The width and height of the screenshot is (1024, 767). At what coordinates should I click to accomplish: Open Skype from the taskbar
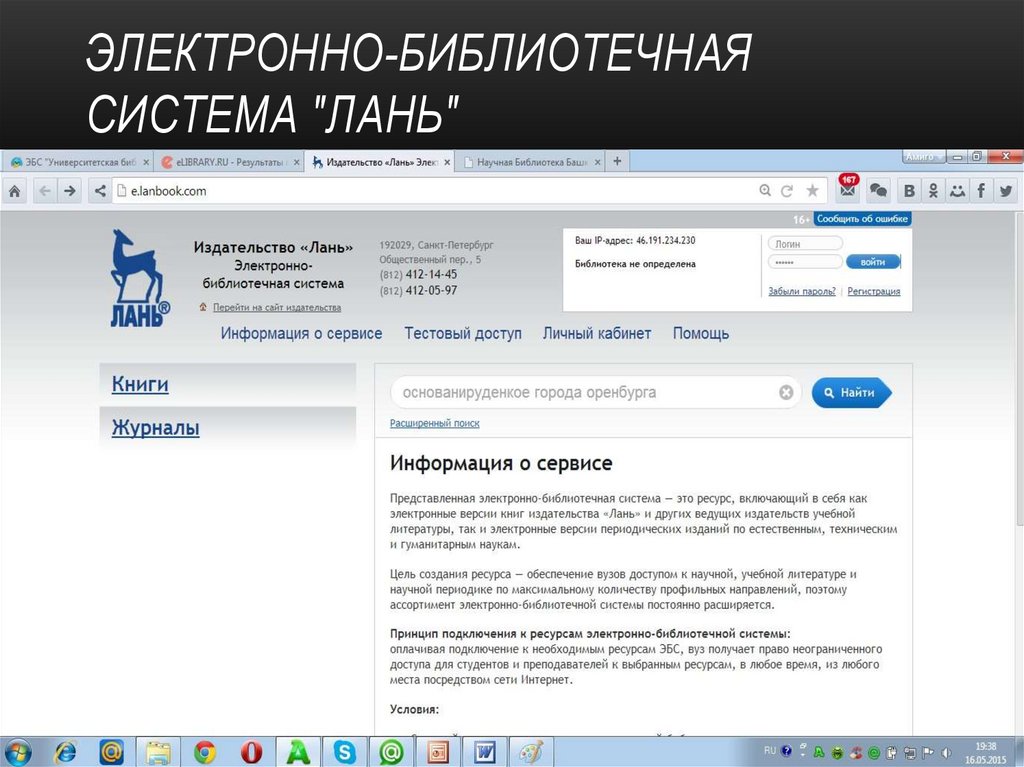pyautogui.click(x=344, y=752)
